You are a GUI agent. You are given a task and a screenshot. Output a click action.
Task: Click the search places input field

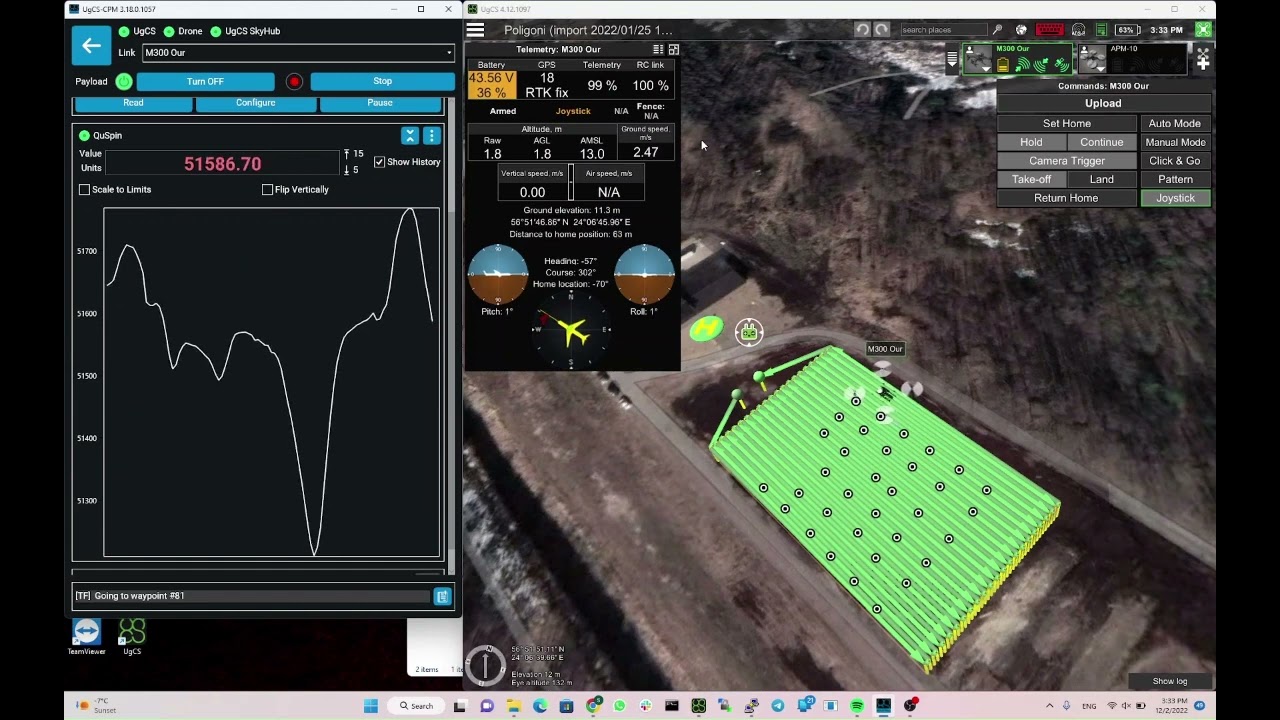pos(944,30)
